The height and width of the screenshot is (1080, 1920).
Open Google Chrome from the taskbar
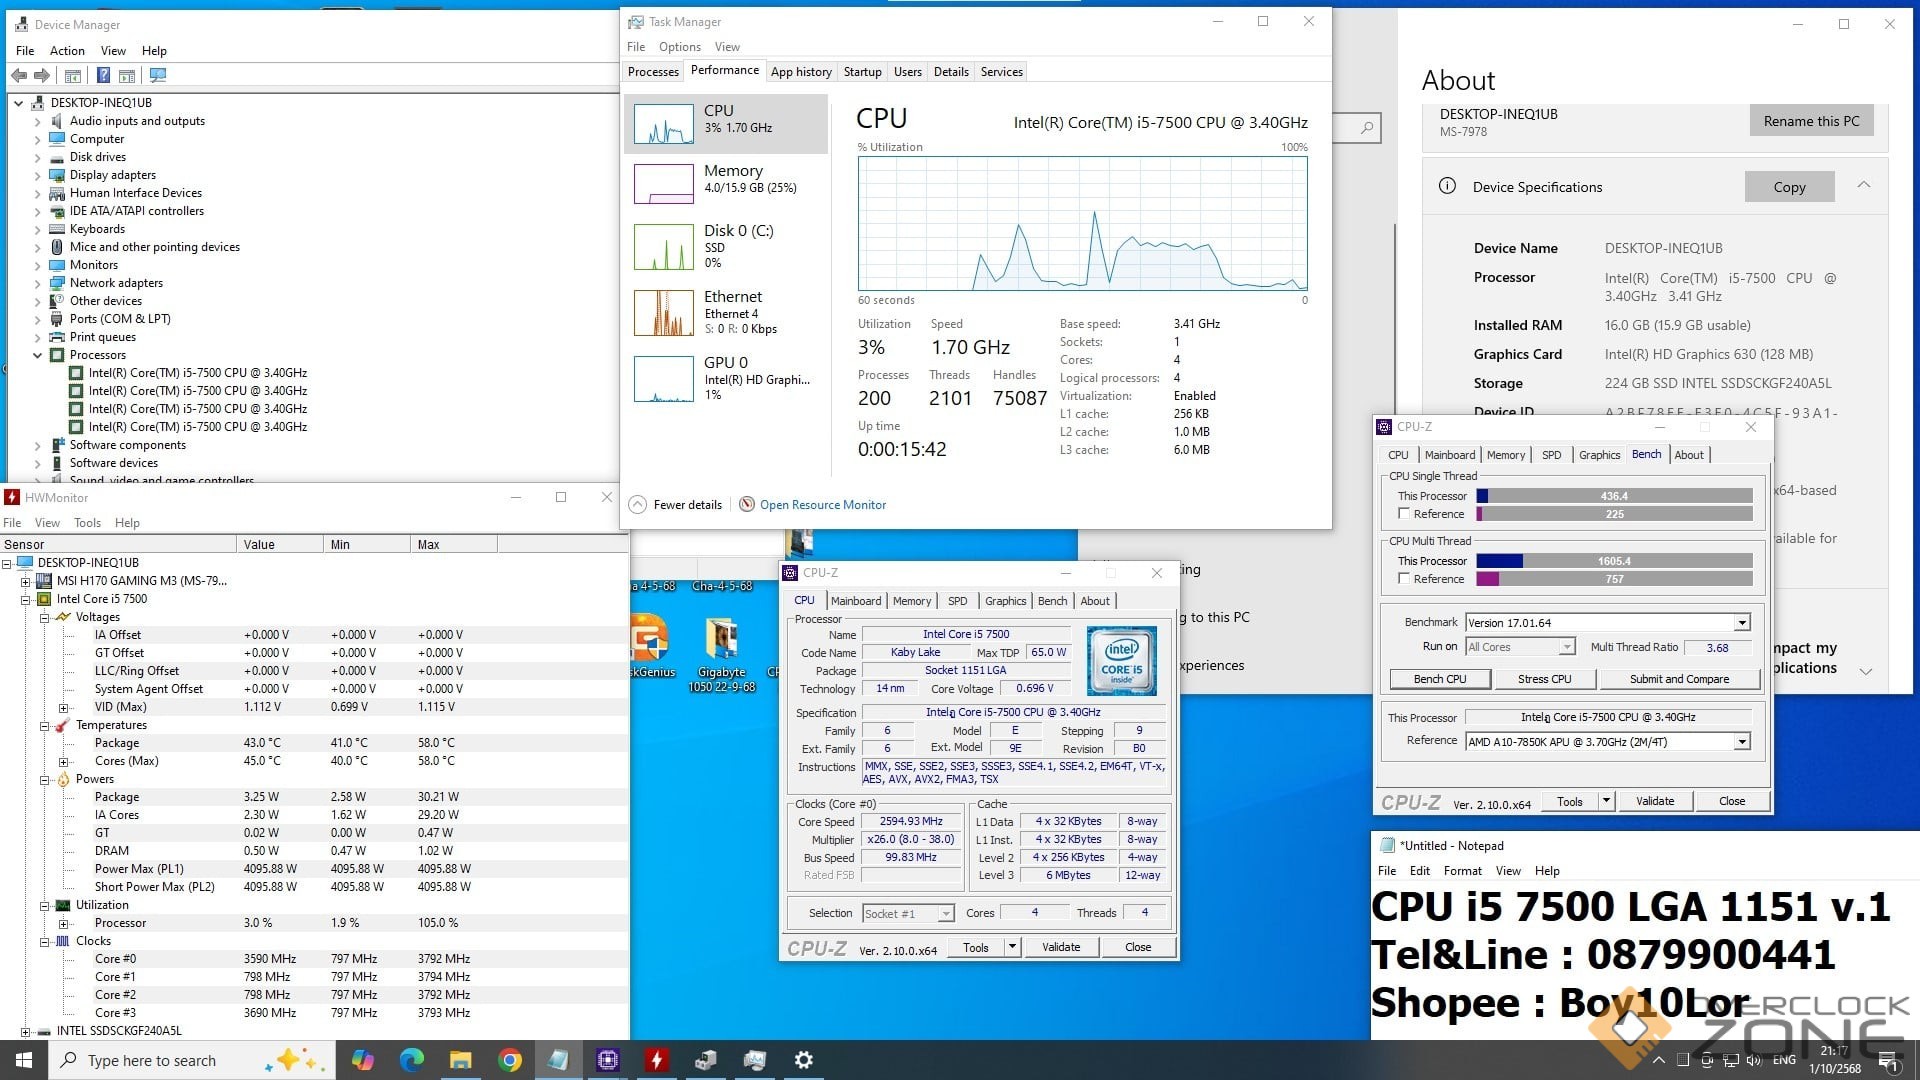510,1060
